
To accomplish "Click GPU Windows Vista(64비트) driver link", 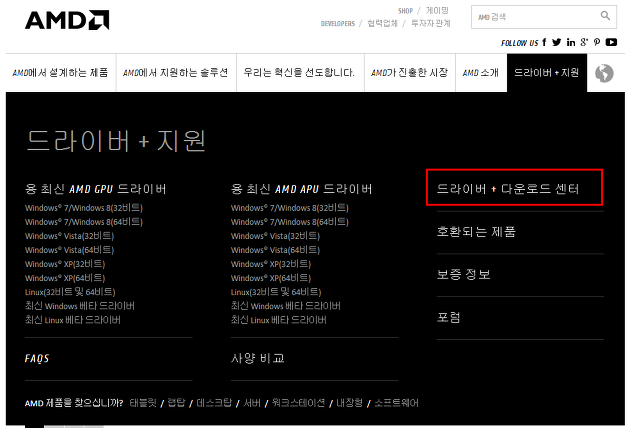I will coord(70,250).
